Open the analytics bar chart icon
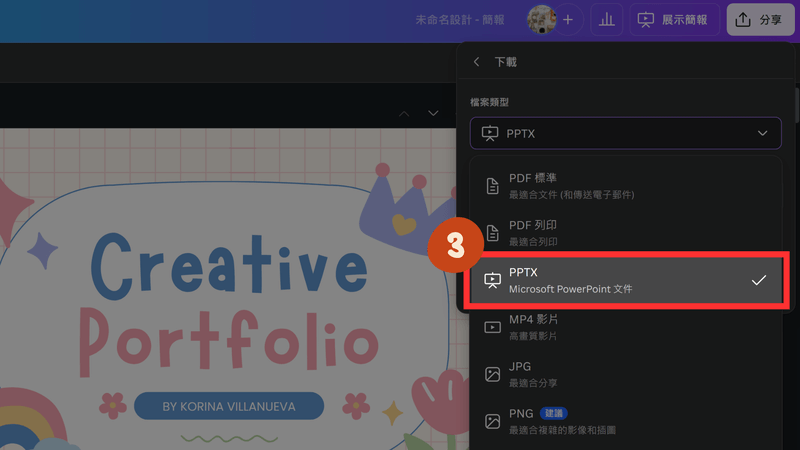Screen dimensions: 800x450 click(x=606, y=19)
